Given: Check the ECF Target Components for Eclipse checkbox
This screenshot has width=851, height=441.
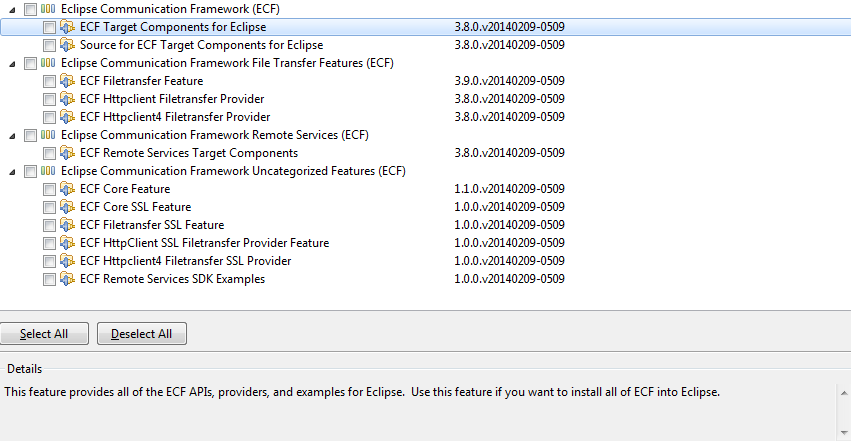Looking at the screenshot, I should (x=49, y=27).
